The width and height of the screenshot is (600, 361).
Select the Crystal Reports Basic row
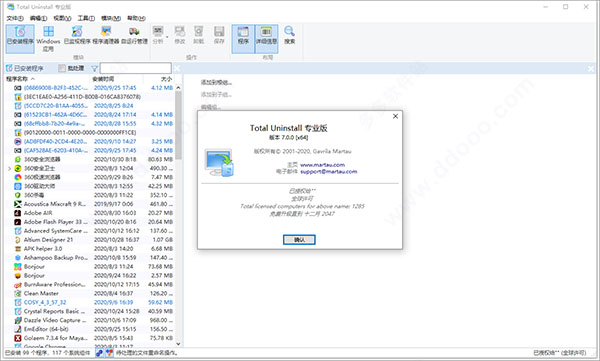(x=90, y=311)
